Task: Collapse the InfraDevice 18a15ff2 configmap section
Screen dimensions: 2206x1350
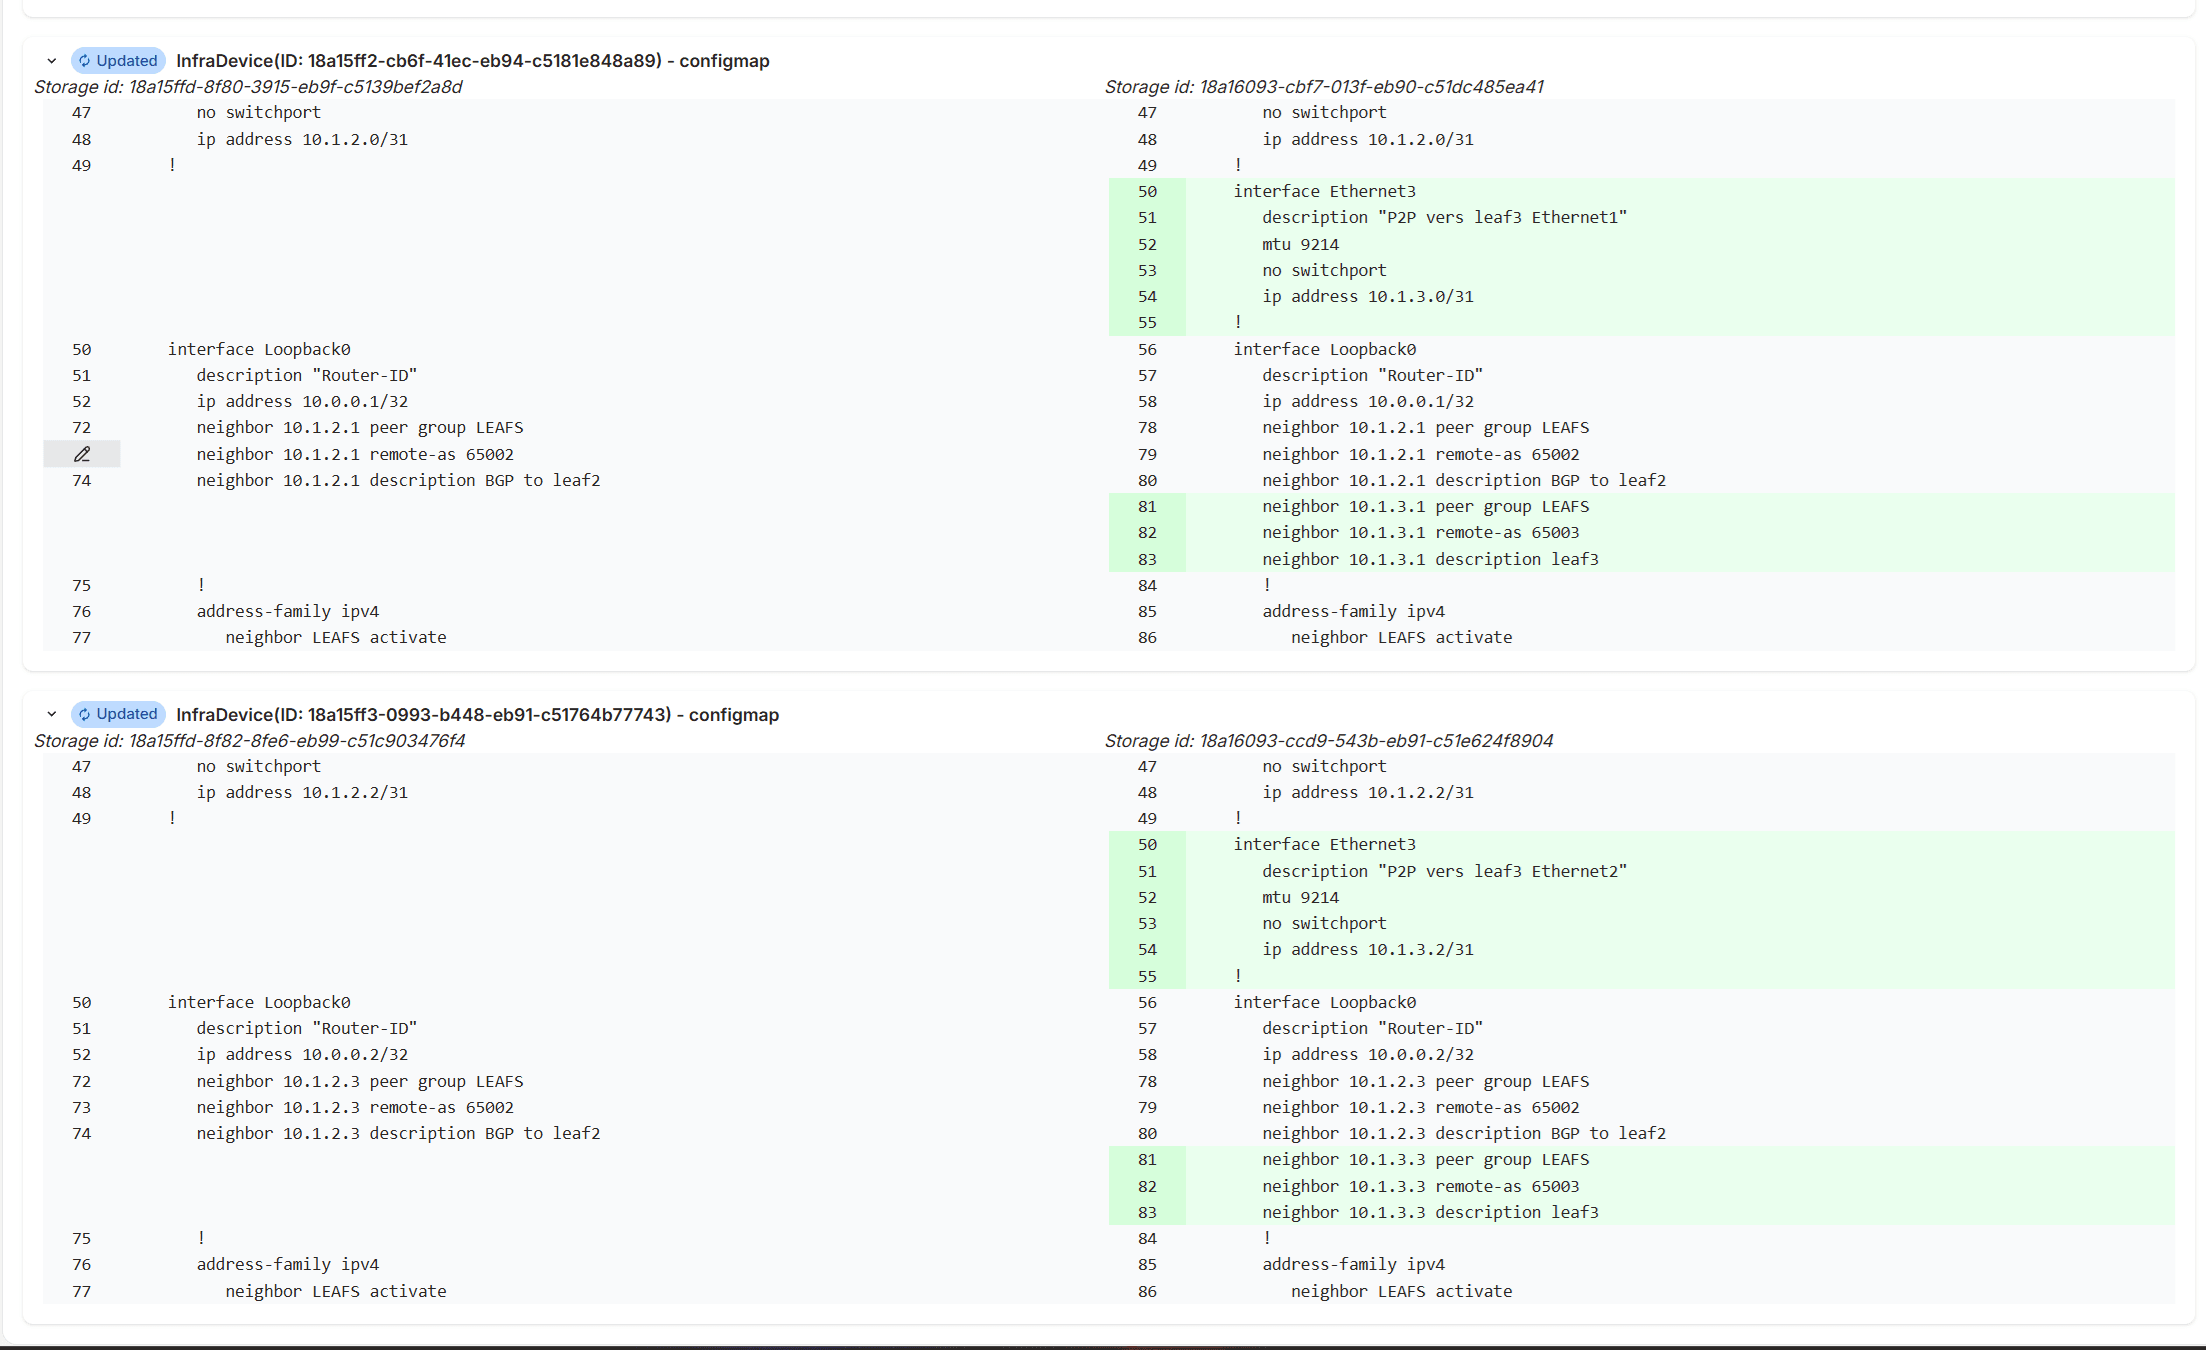Action: click(52, 61)
